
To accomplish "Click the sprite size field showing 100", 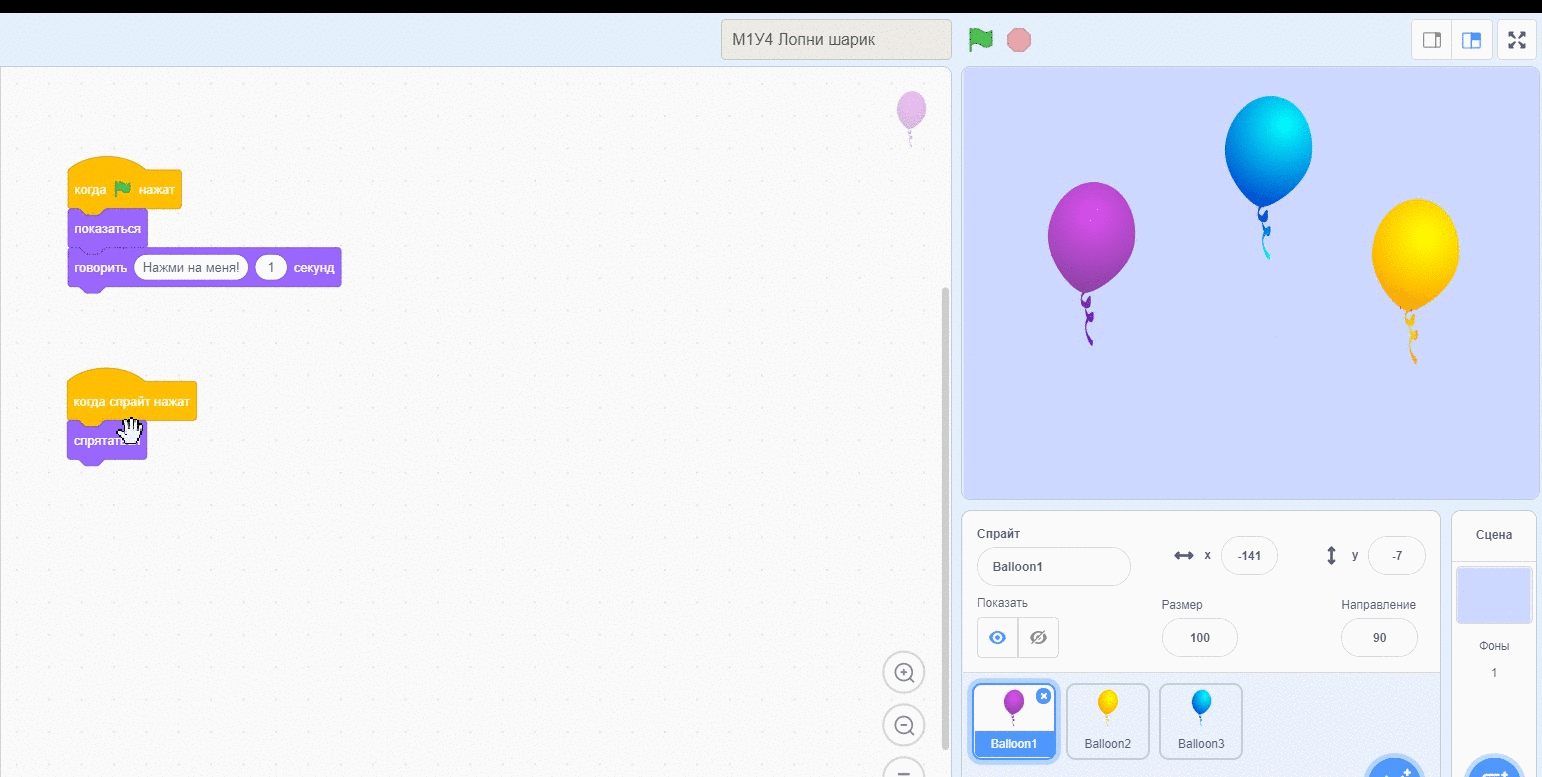I will tap(1199, 638).
